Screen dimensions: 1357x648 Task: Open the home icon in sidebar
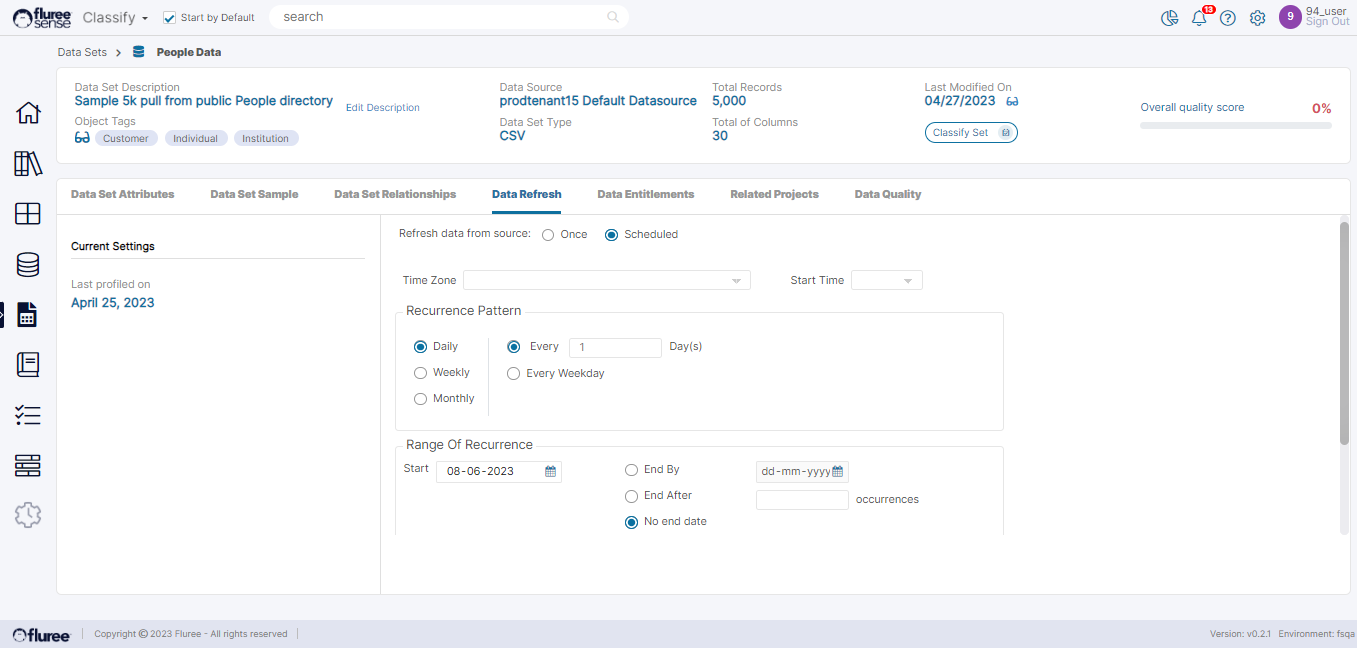[28, 113]
